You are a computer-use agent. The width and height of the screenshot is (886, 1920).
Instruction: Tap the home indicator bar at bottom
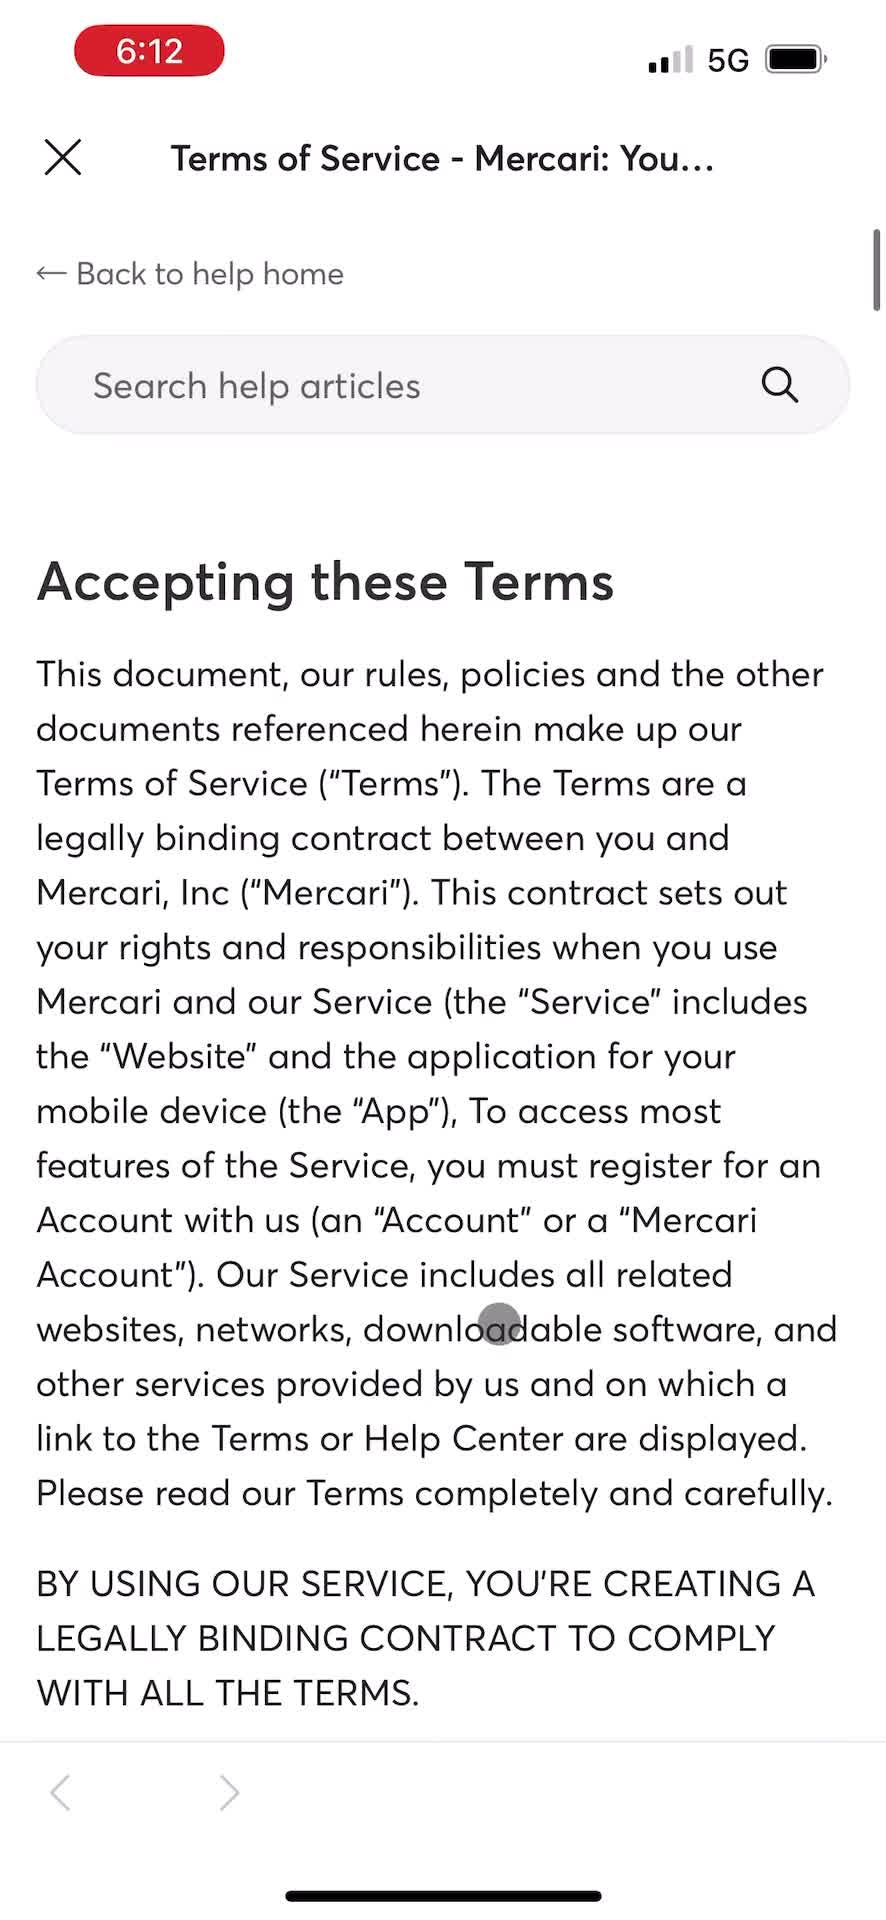tap(443, 1896)
